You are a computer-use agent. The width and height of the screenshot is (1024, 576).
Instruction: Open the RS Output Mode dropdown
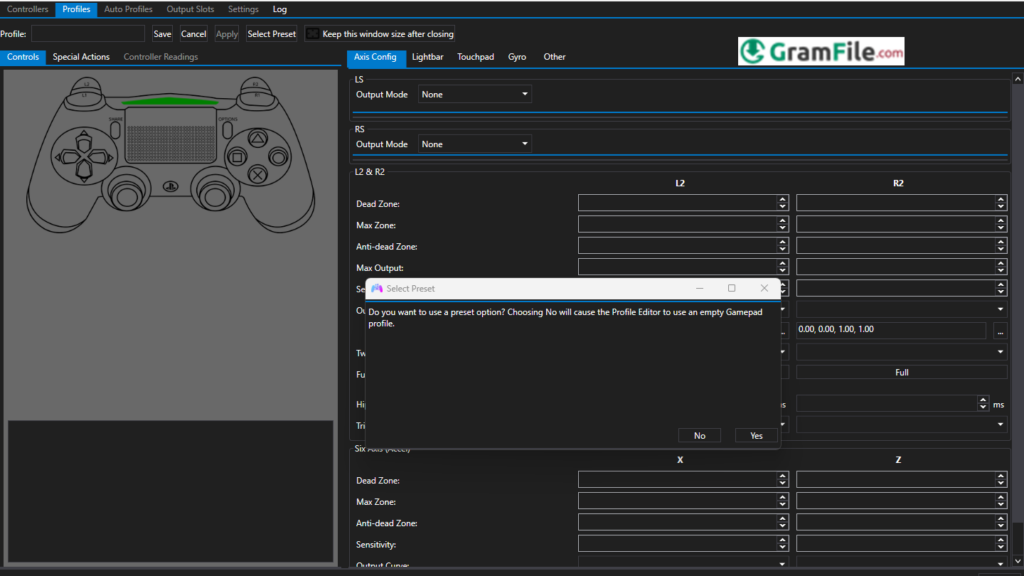point(524,143)
